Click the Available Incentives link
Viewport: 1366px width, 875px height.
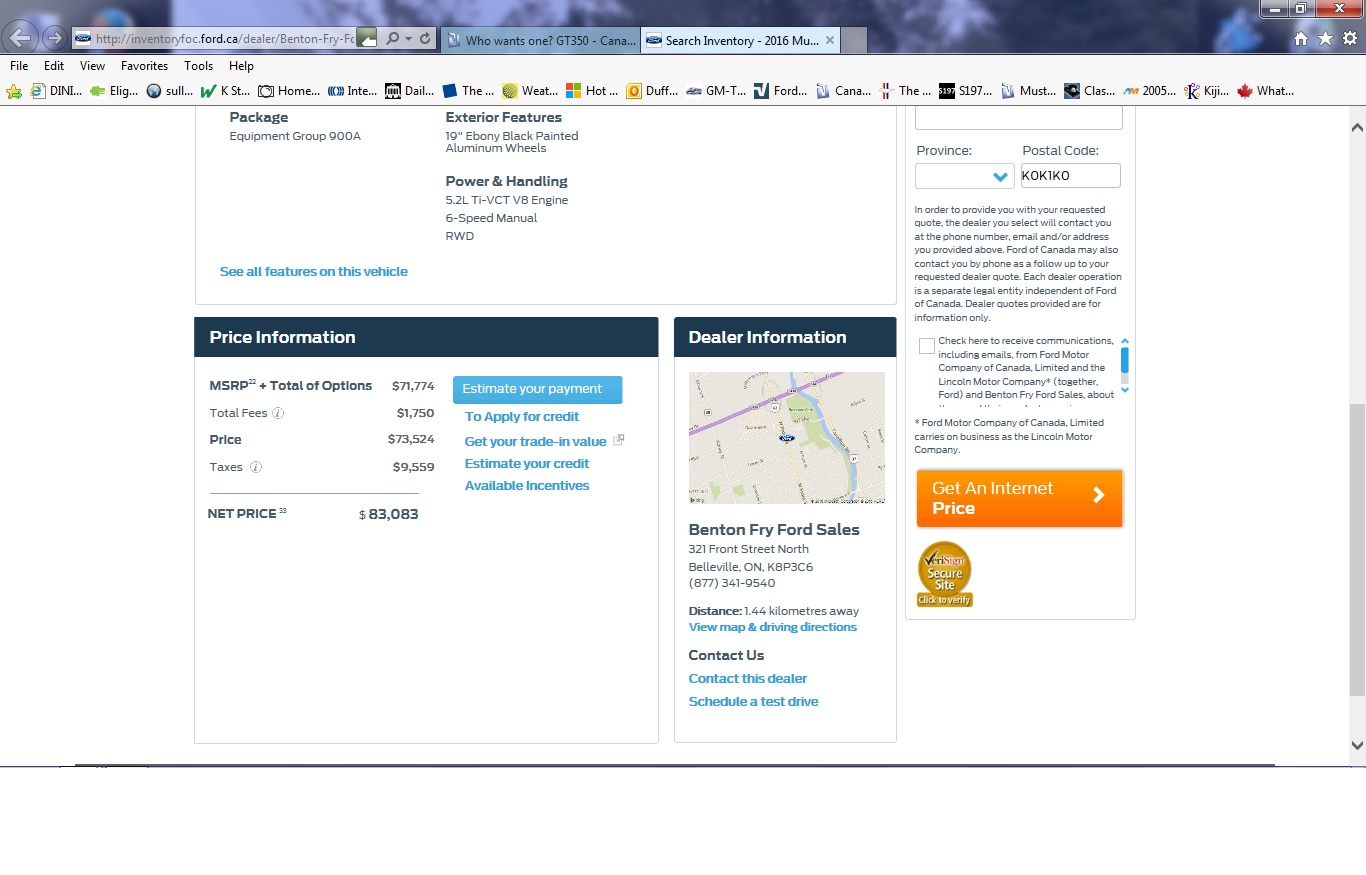click(x=526, y=486)
